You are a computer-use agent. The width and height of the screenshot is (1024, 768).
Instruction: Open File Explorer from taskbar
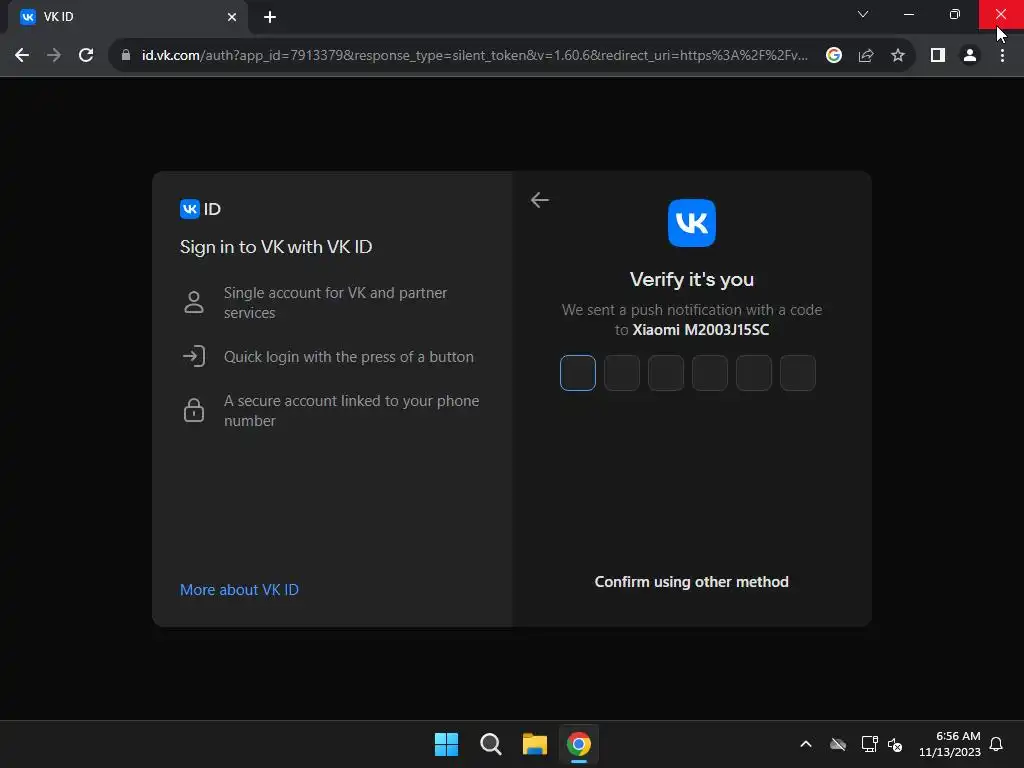[x=534, y=744]
